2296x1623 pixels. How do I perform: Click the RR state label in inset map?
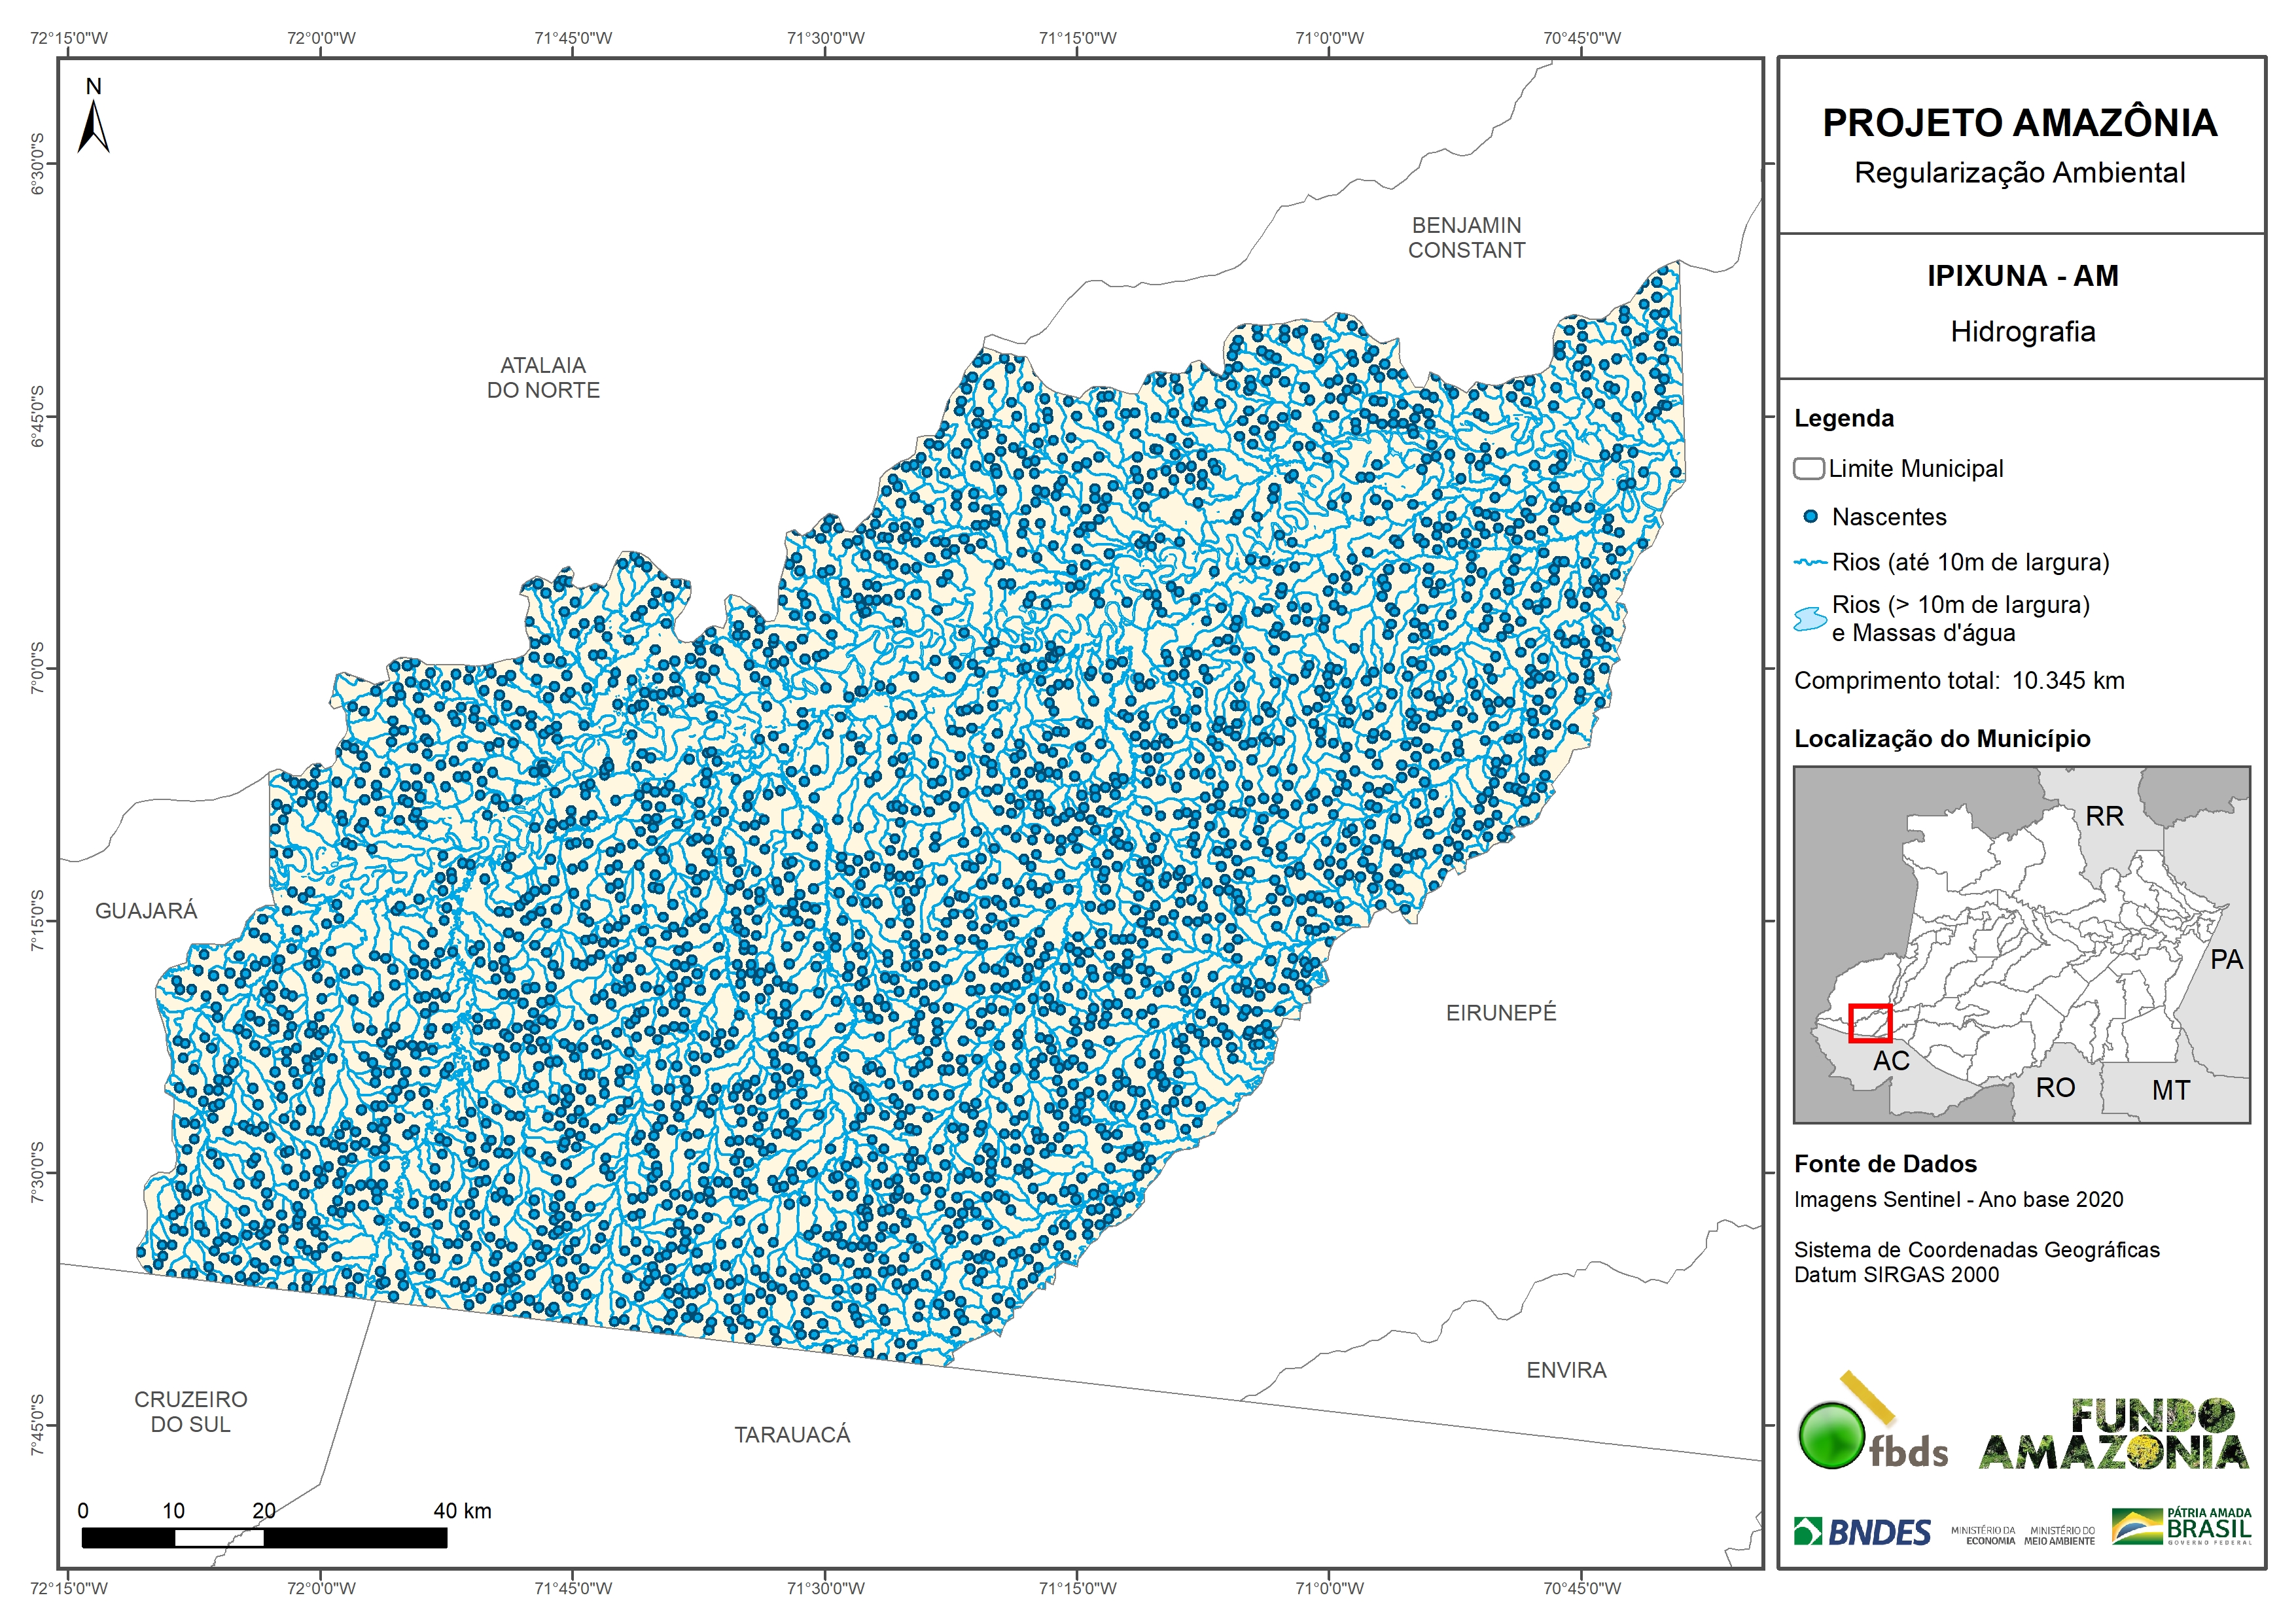[x=2104, y=816]
